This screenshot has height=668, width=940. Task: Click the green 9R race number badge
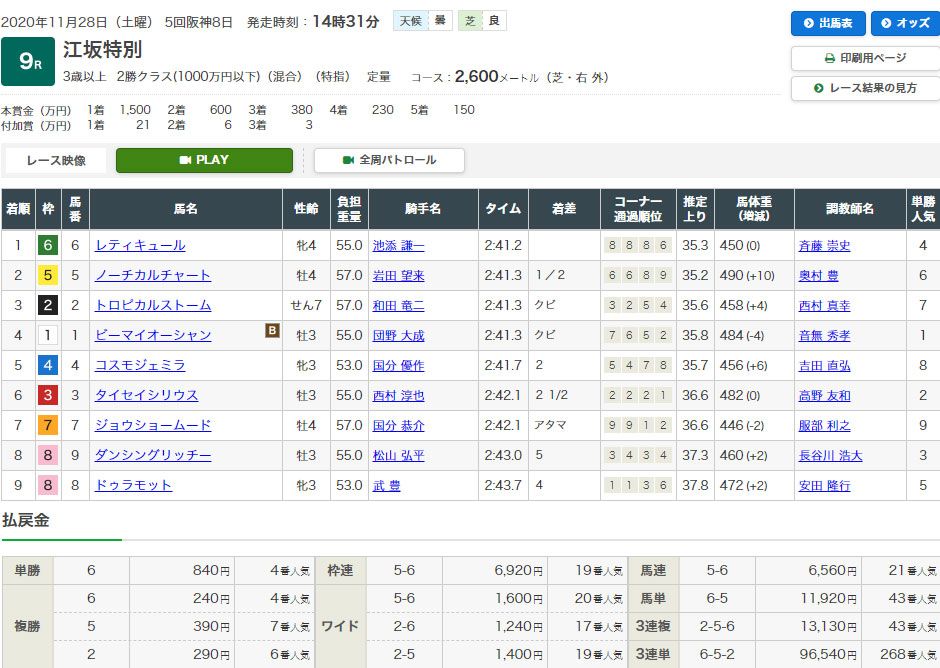(29, 61)
